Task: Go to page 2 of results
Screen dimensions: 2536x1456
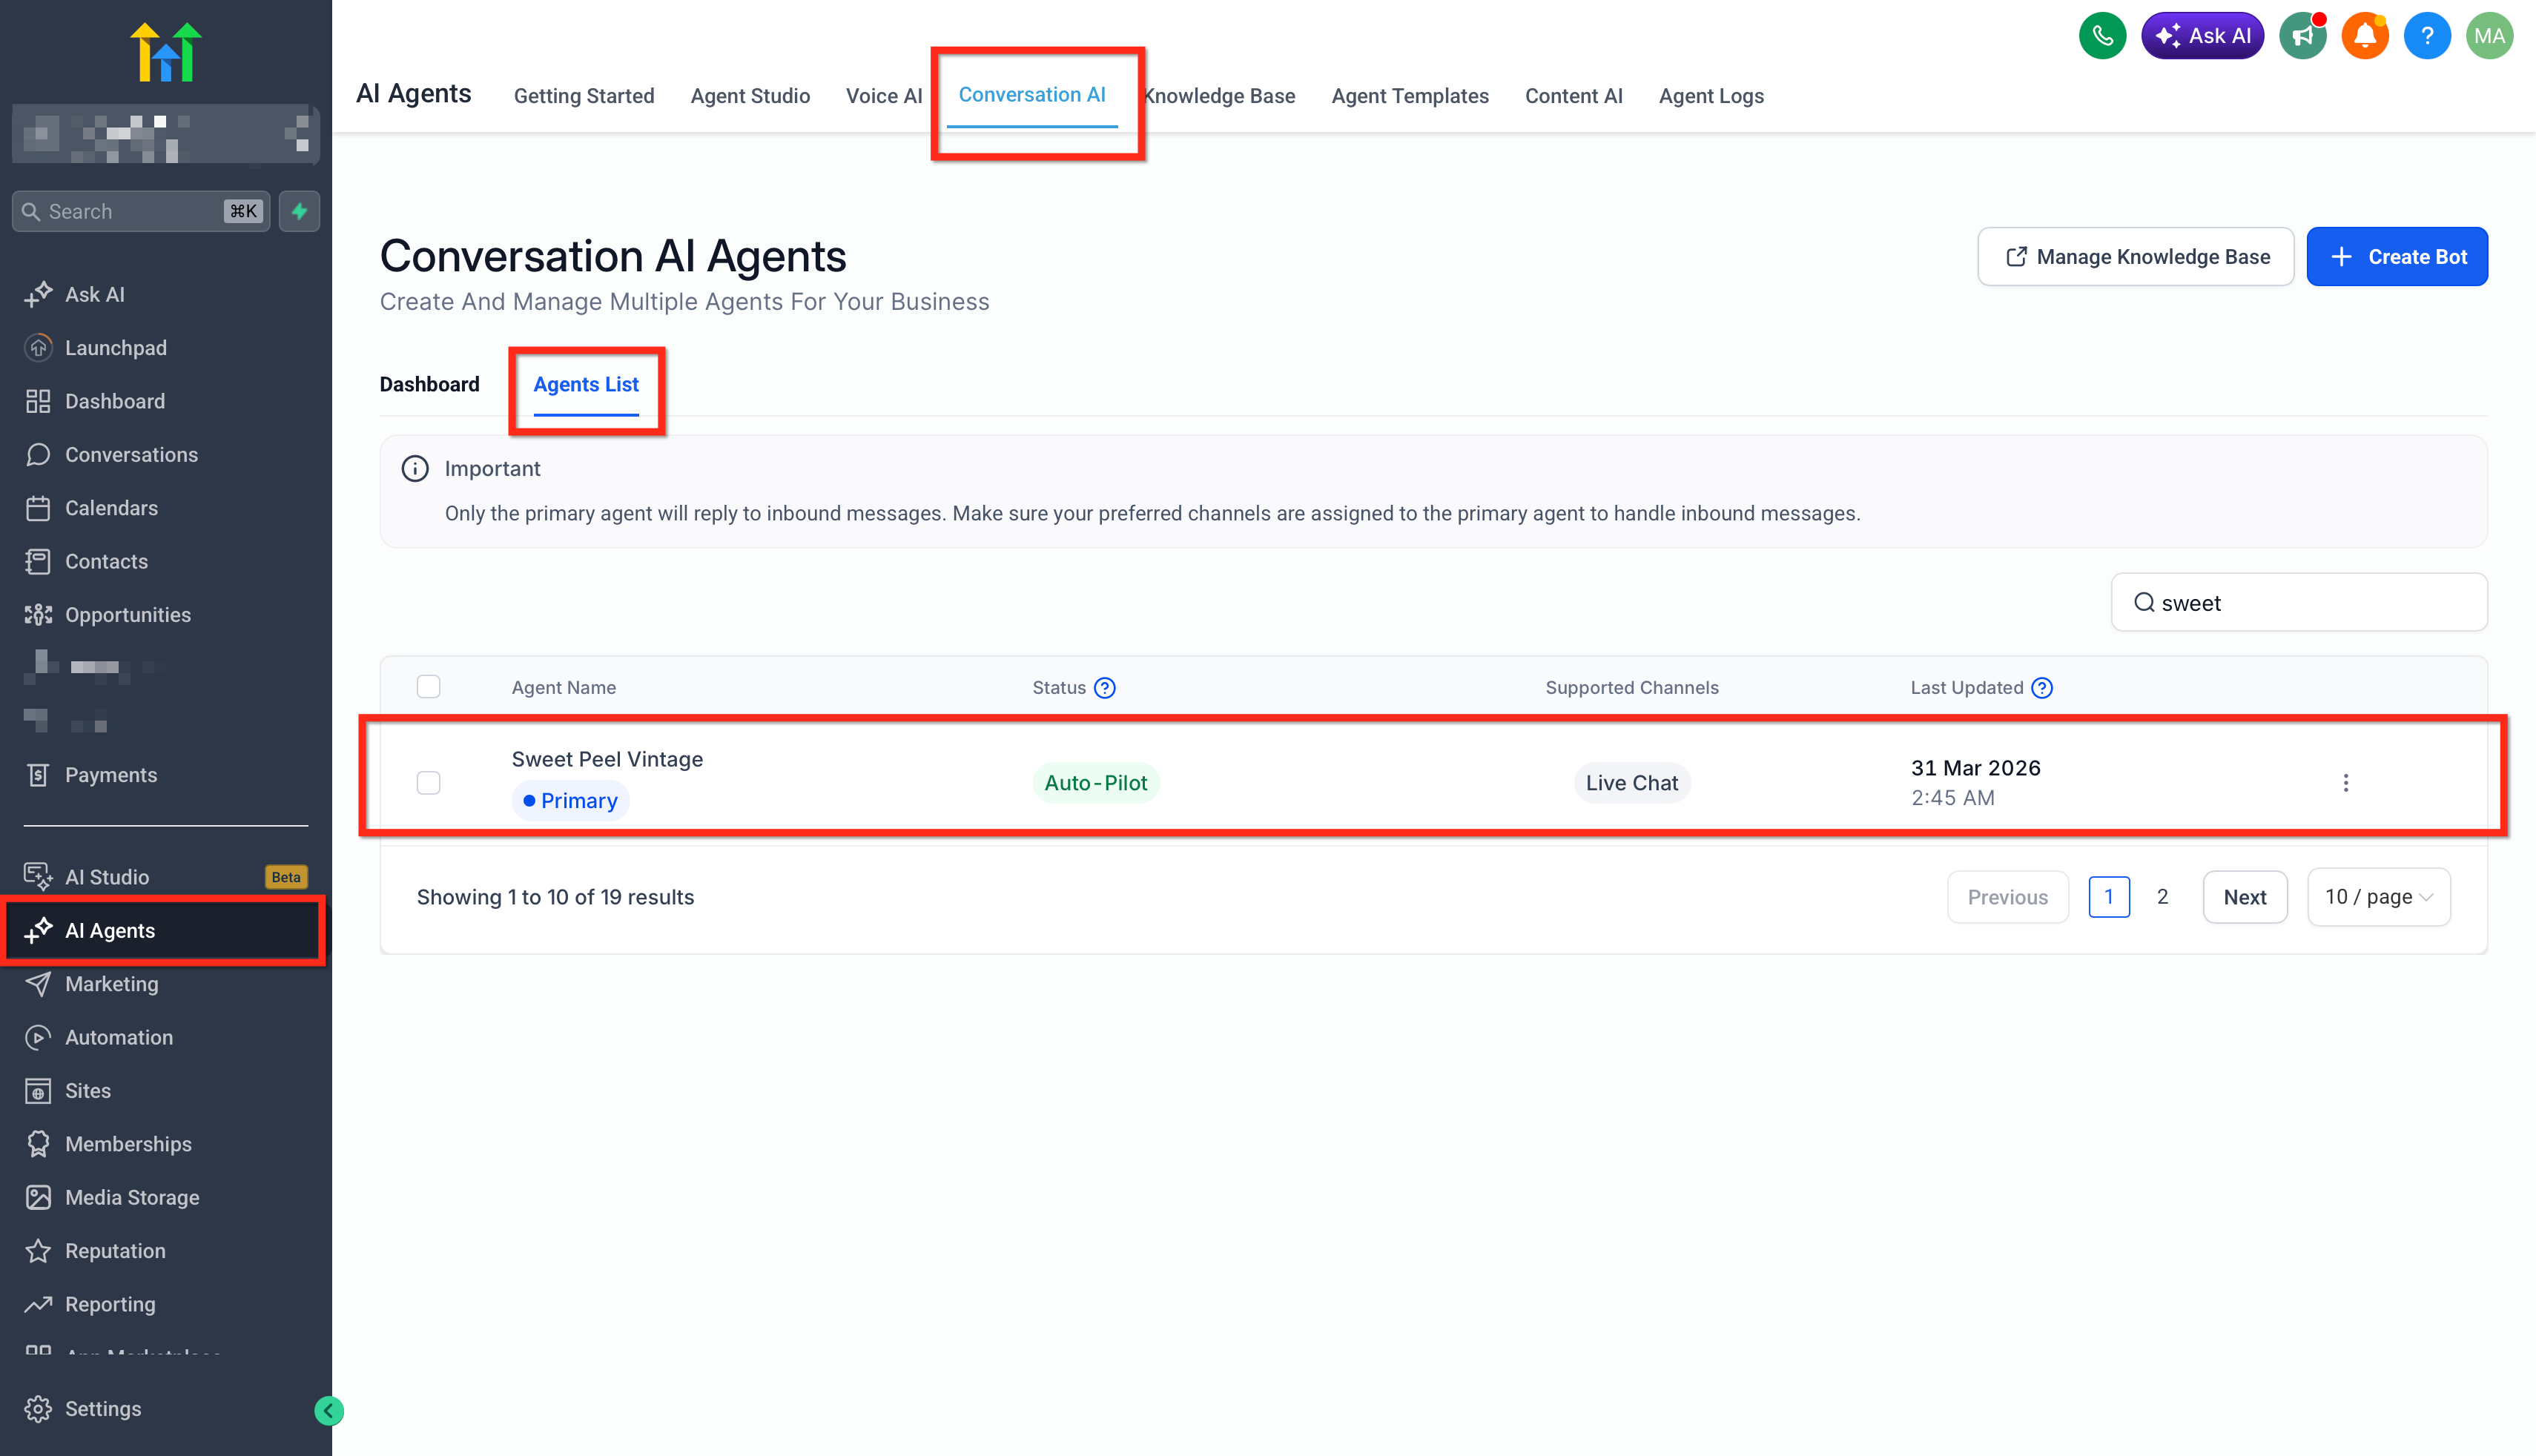Action: [x=2162, y=897]
